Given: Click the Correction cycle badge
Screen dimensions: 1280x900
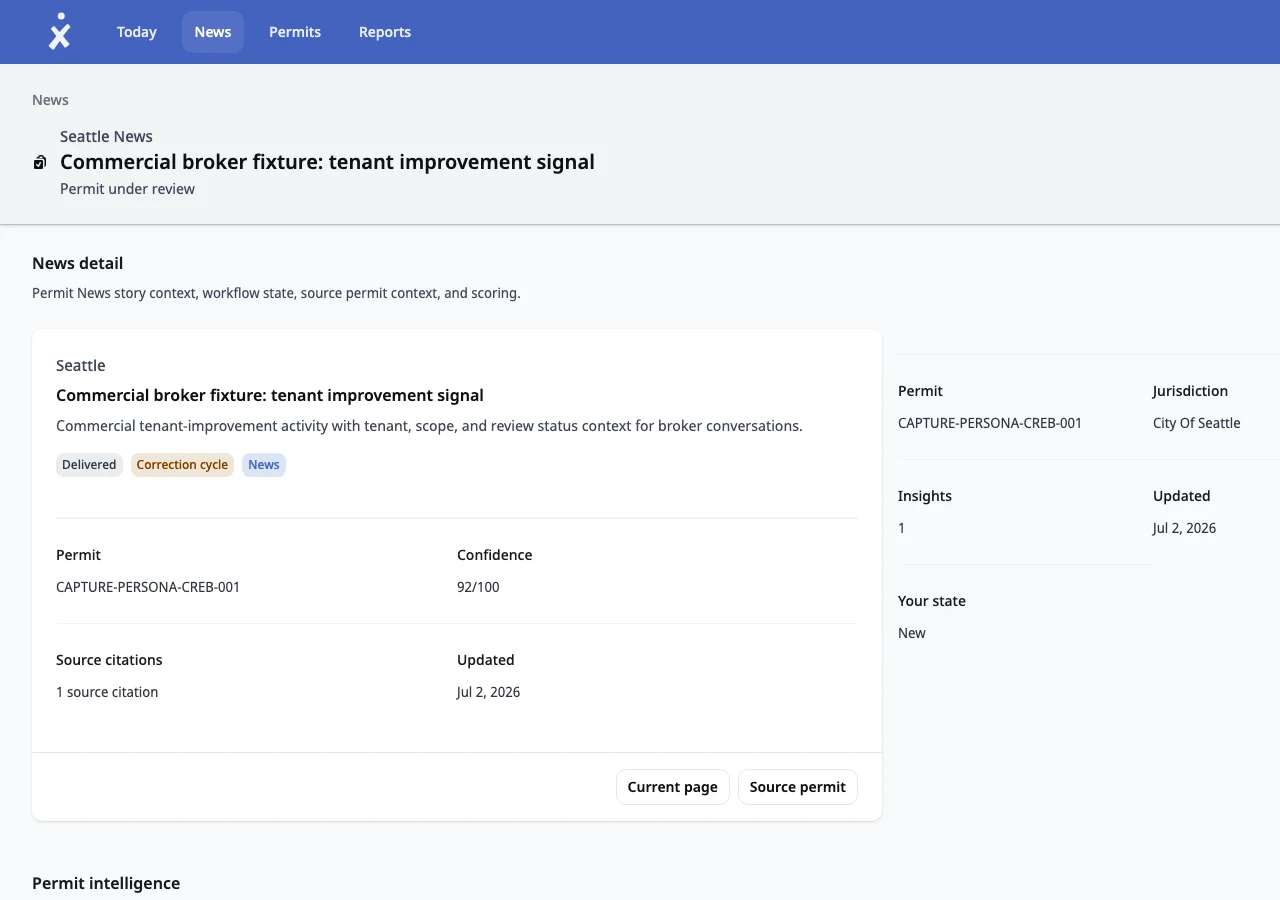Looking at the screenshot, I should click(x=182, y=465).
